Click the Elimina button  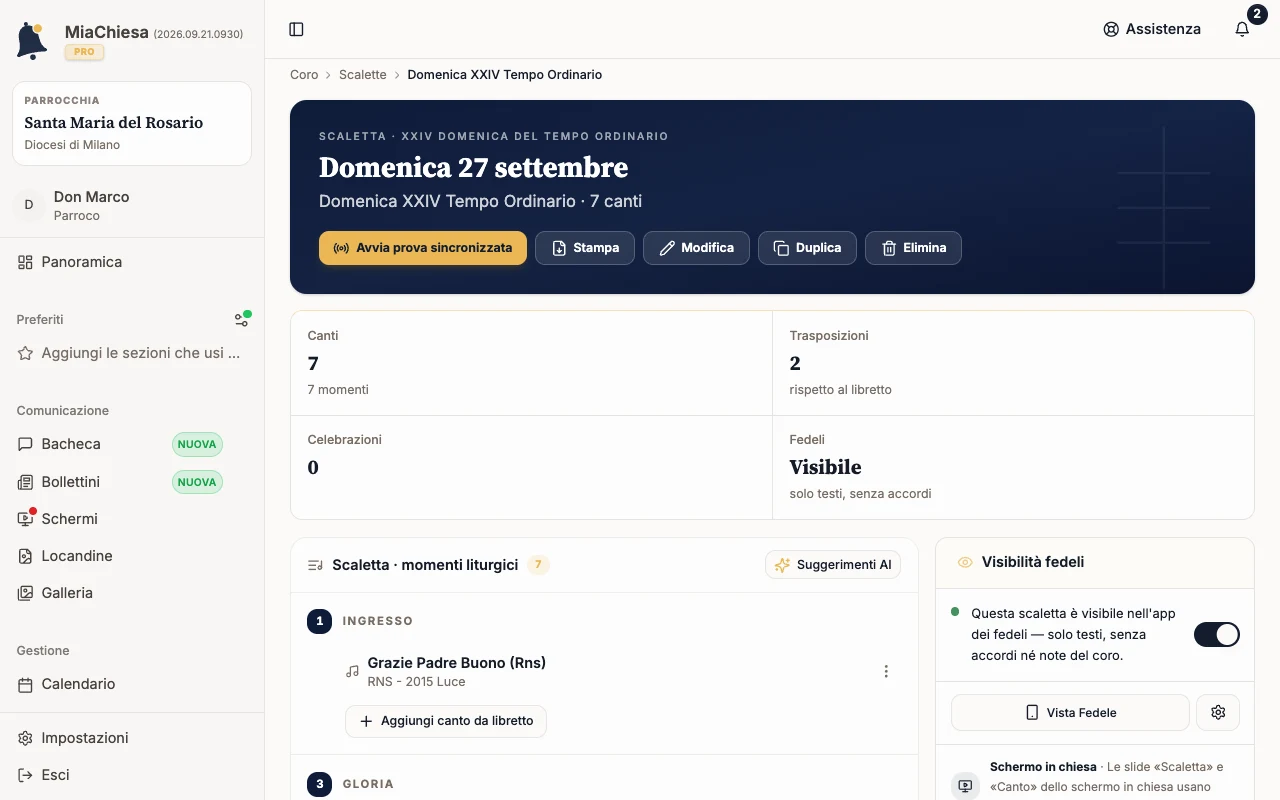coord(913,248)
